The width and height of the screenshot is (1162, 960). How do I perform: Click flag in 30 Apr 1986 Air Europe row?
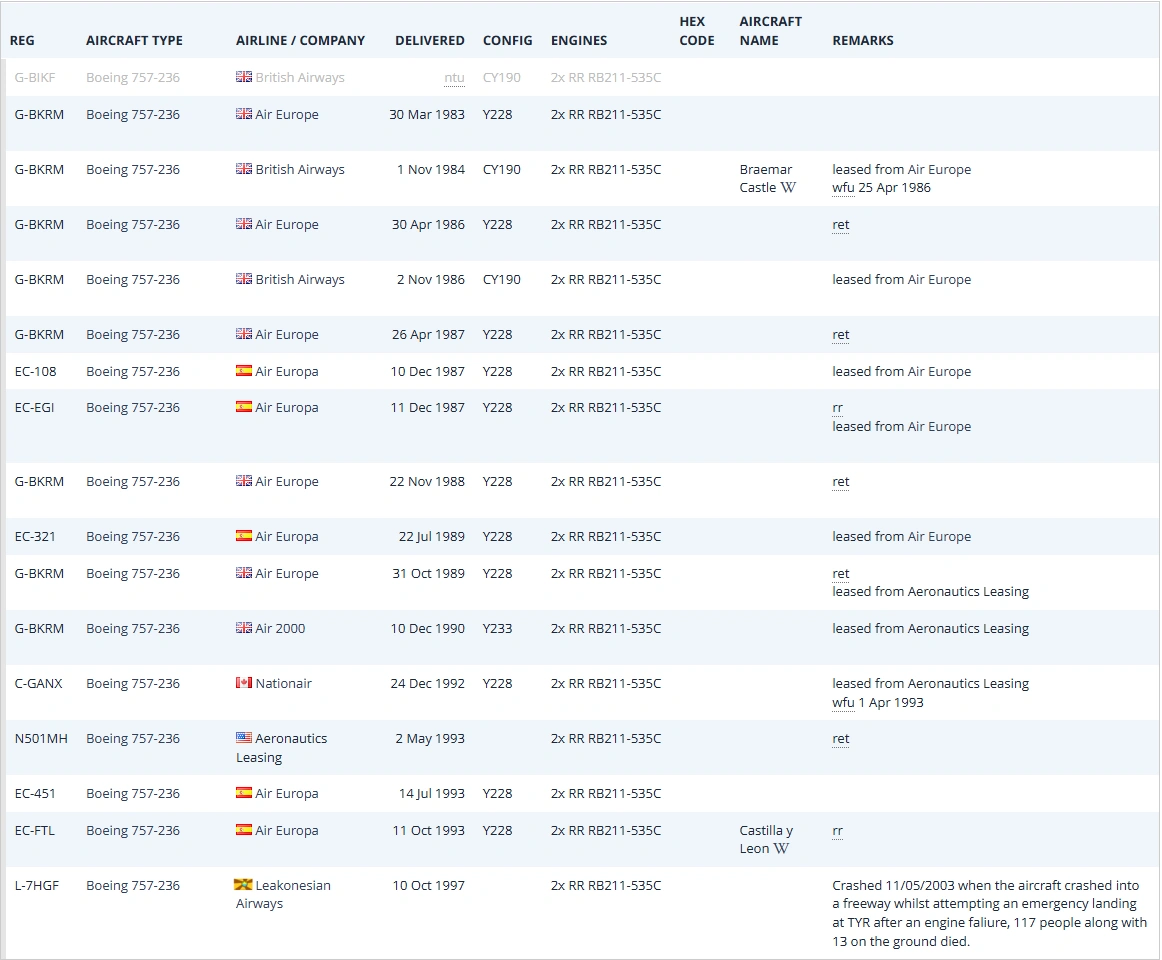(244, 223)
